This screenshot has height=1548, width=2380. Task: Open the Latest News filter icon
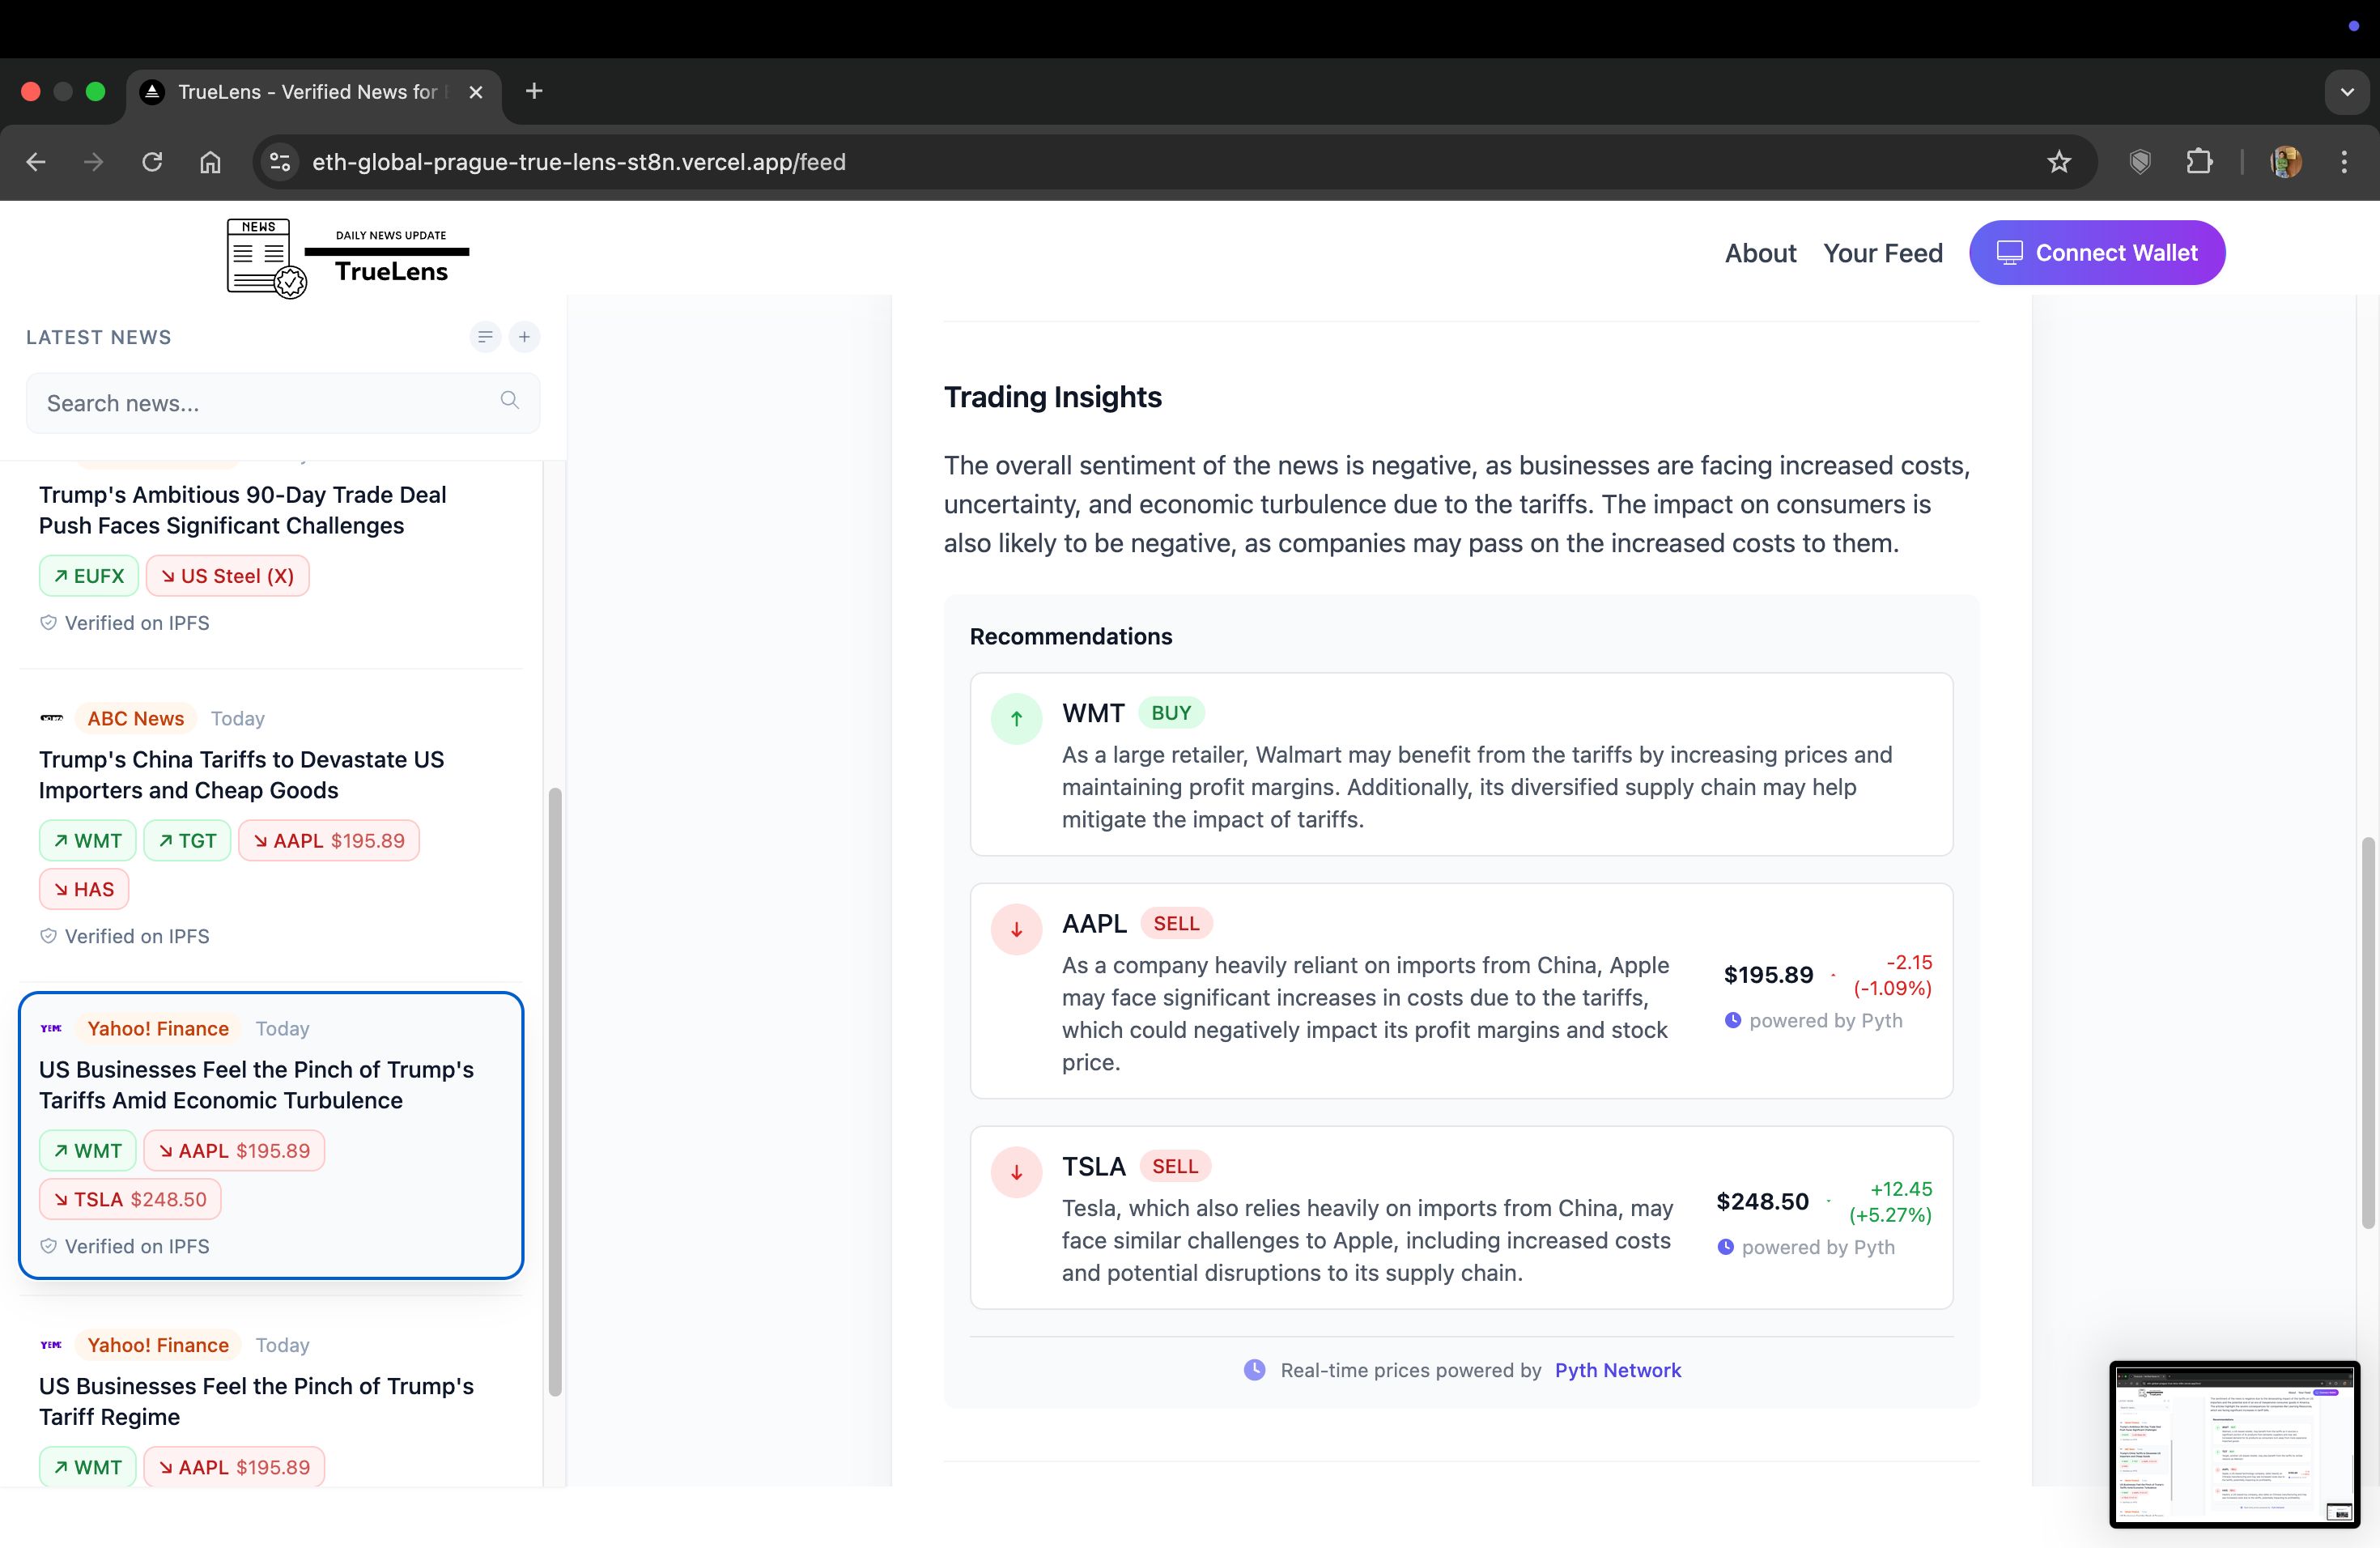(485, 337)
